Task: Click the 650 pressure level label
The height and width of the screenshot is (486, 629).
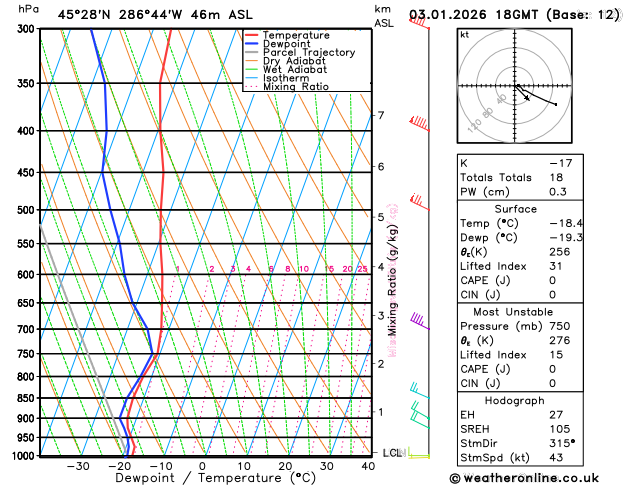Action: 28,303
